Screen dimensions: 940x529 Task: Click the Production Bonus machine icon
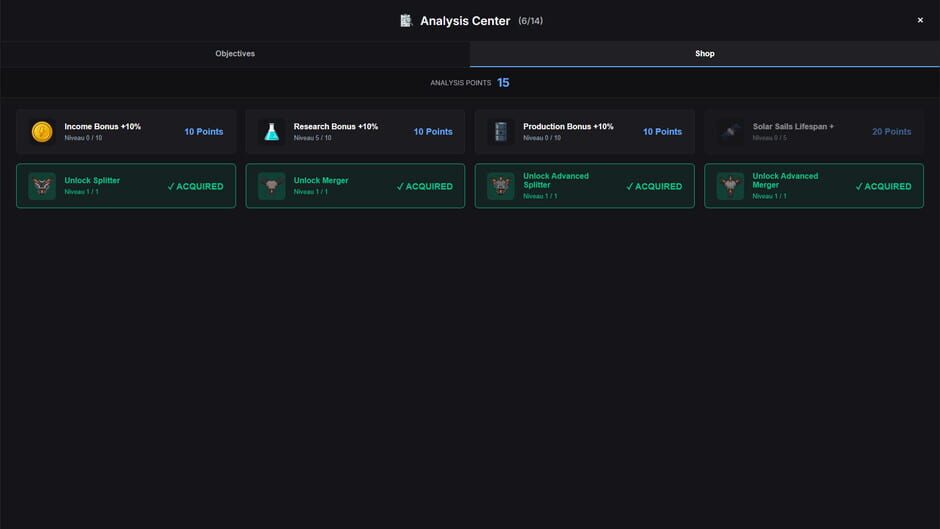[501, 131]
